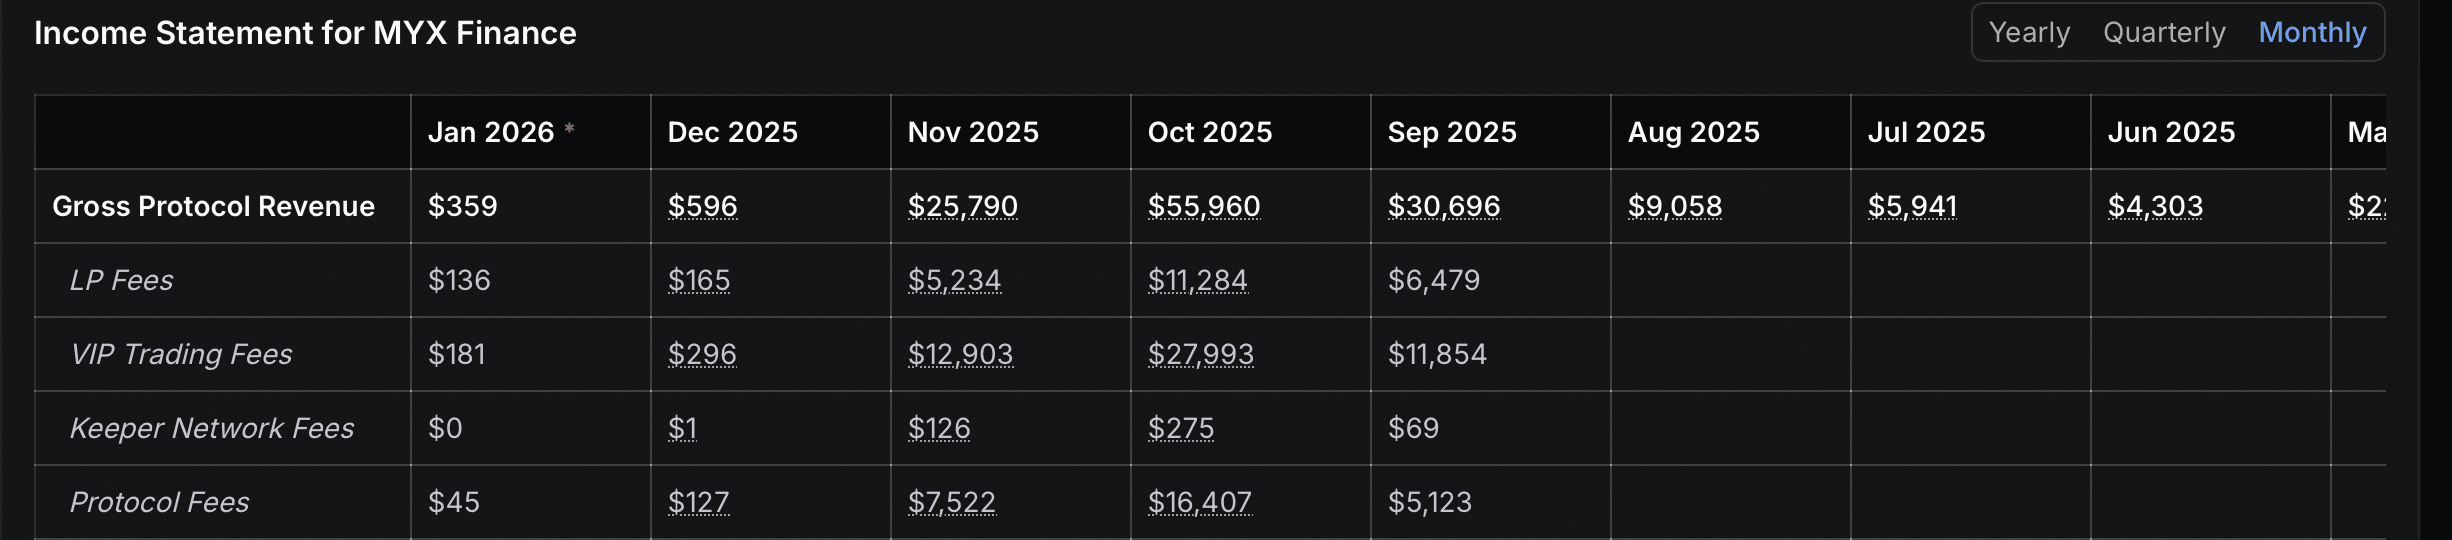The image size is (2452, 540).
Task: Click the $126 Keeper Network Fees value
Action: click(938, 428)
